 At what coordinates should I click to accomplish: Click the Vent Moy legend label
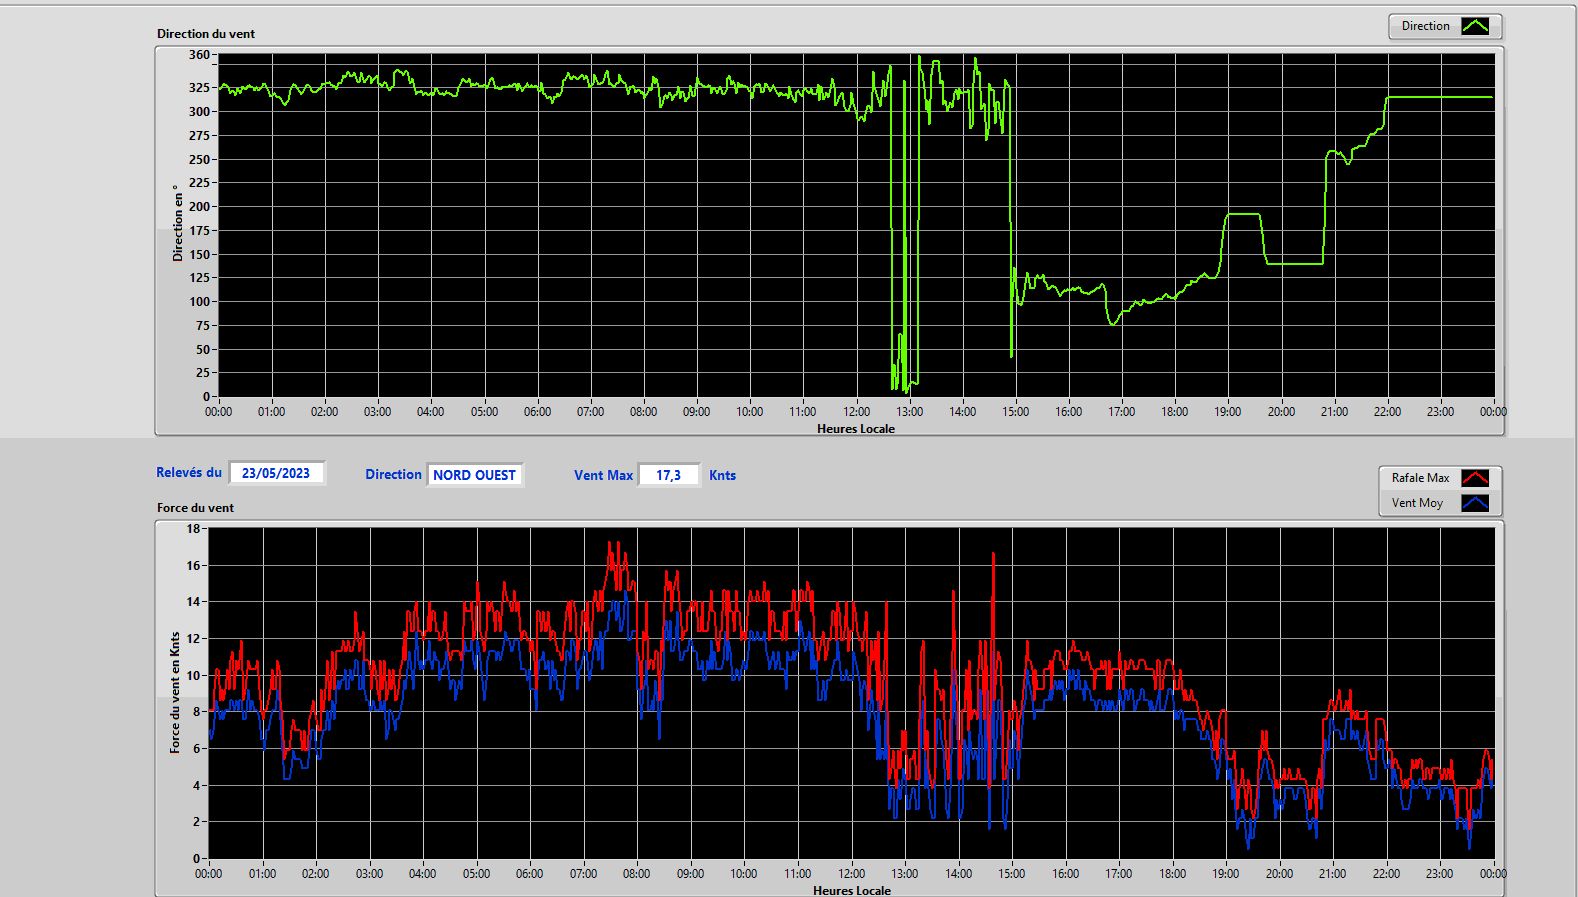(x=1417, y=503)
